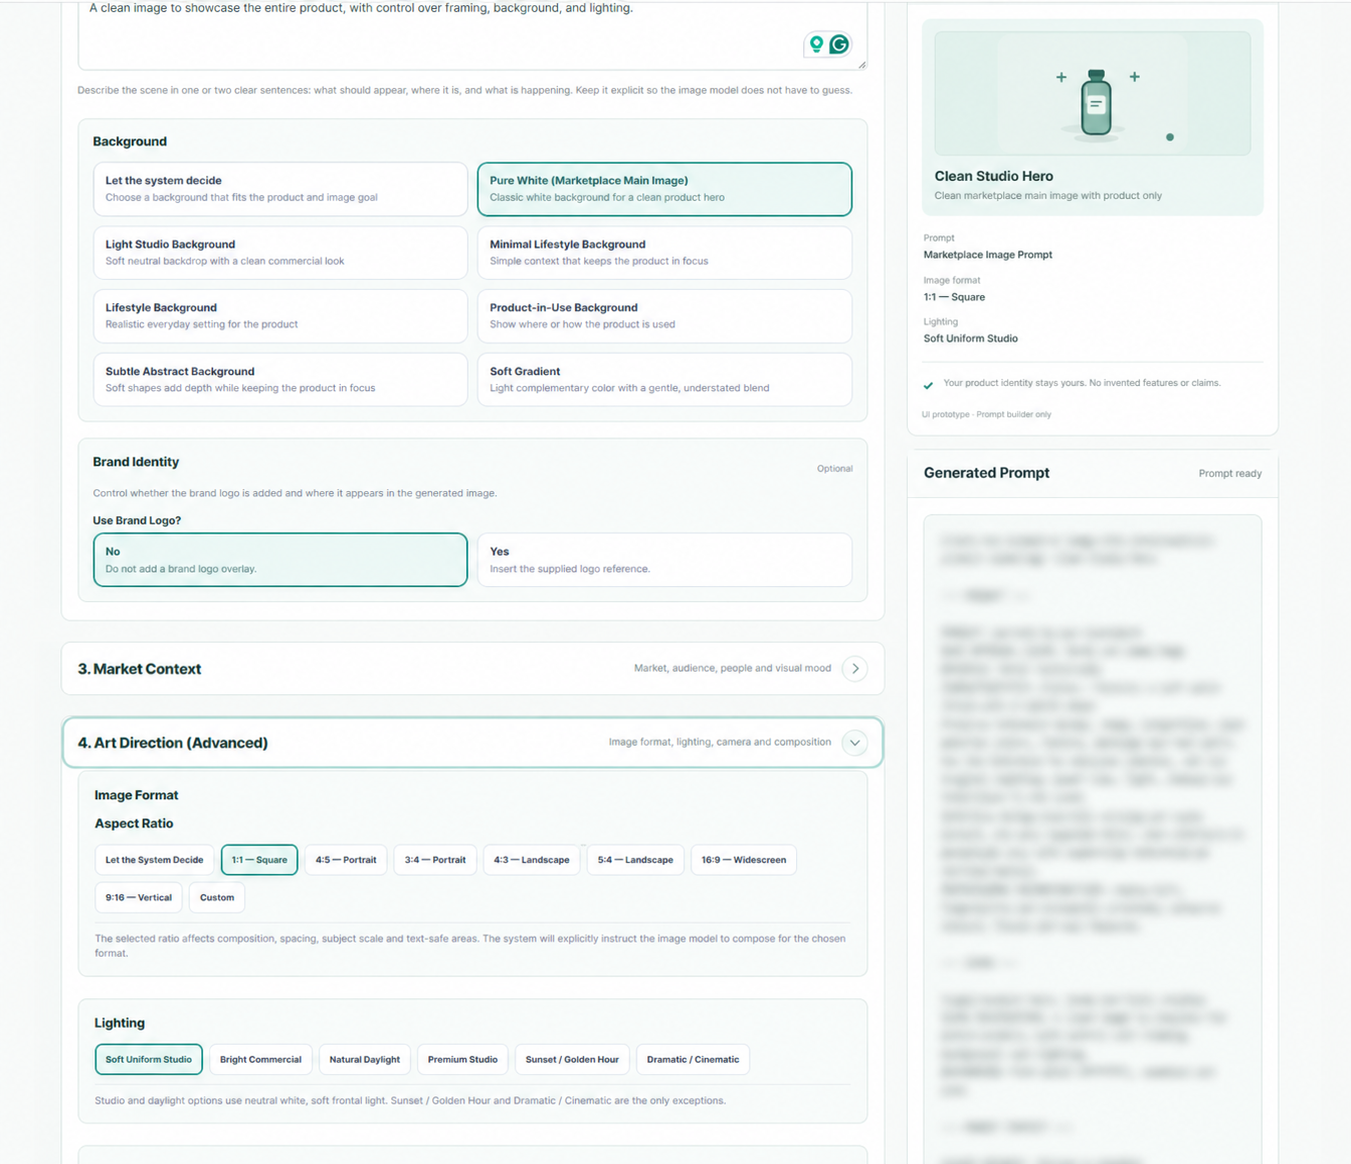
Task: Click inside the scene description textarea
Action: pos(473,34)
